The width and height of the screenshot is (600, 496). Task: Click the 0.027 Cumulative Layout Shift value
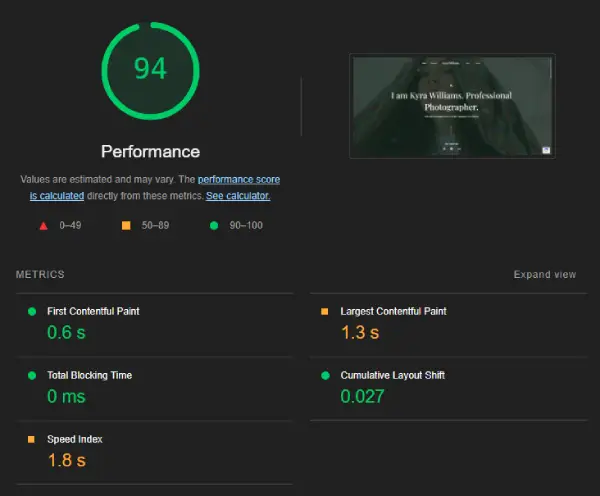click(362, 396)
